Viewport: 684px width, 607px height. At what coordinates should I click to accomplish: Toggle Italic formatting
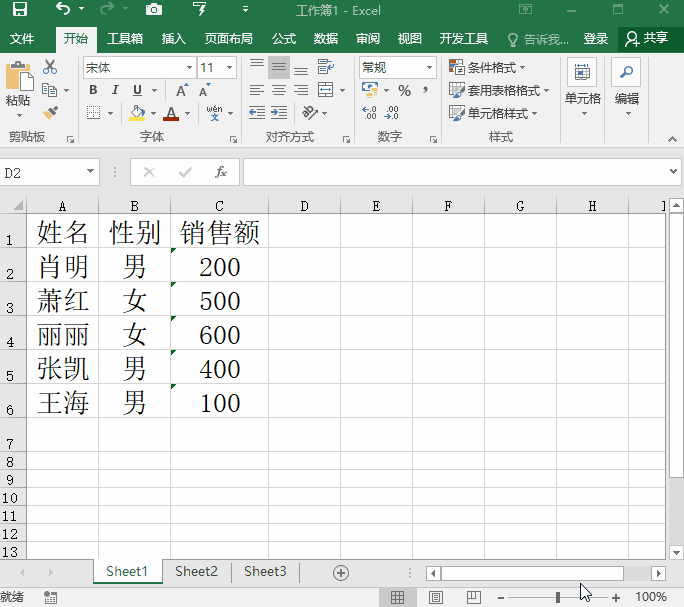point(115,90)
